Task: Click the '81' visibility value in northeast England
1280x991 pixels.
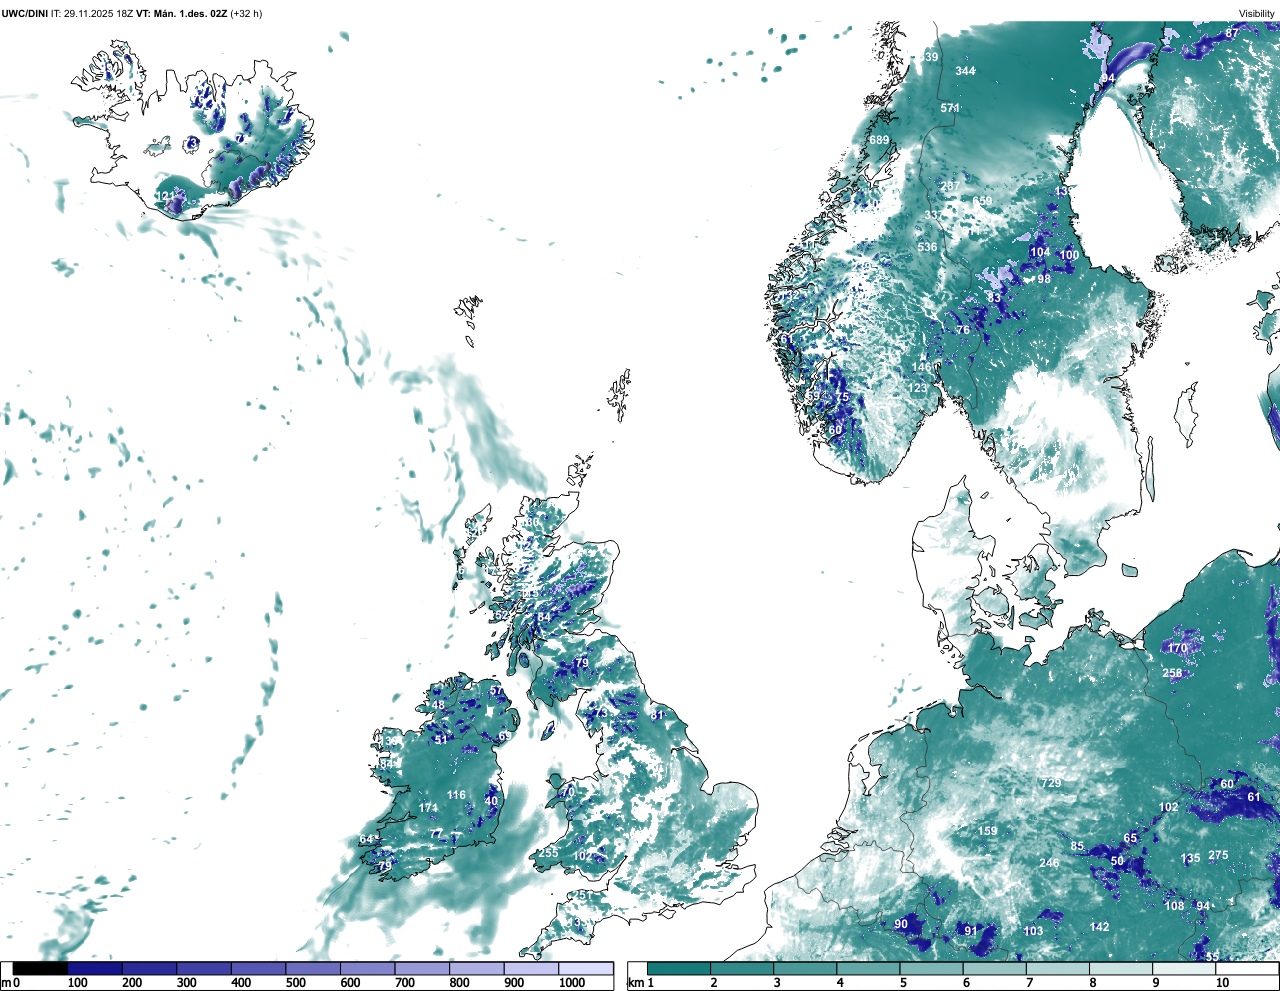Action: click(x=657, y=715)
